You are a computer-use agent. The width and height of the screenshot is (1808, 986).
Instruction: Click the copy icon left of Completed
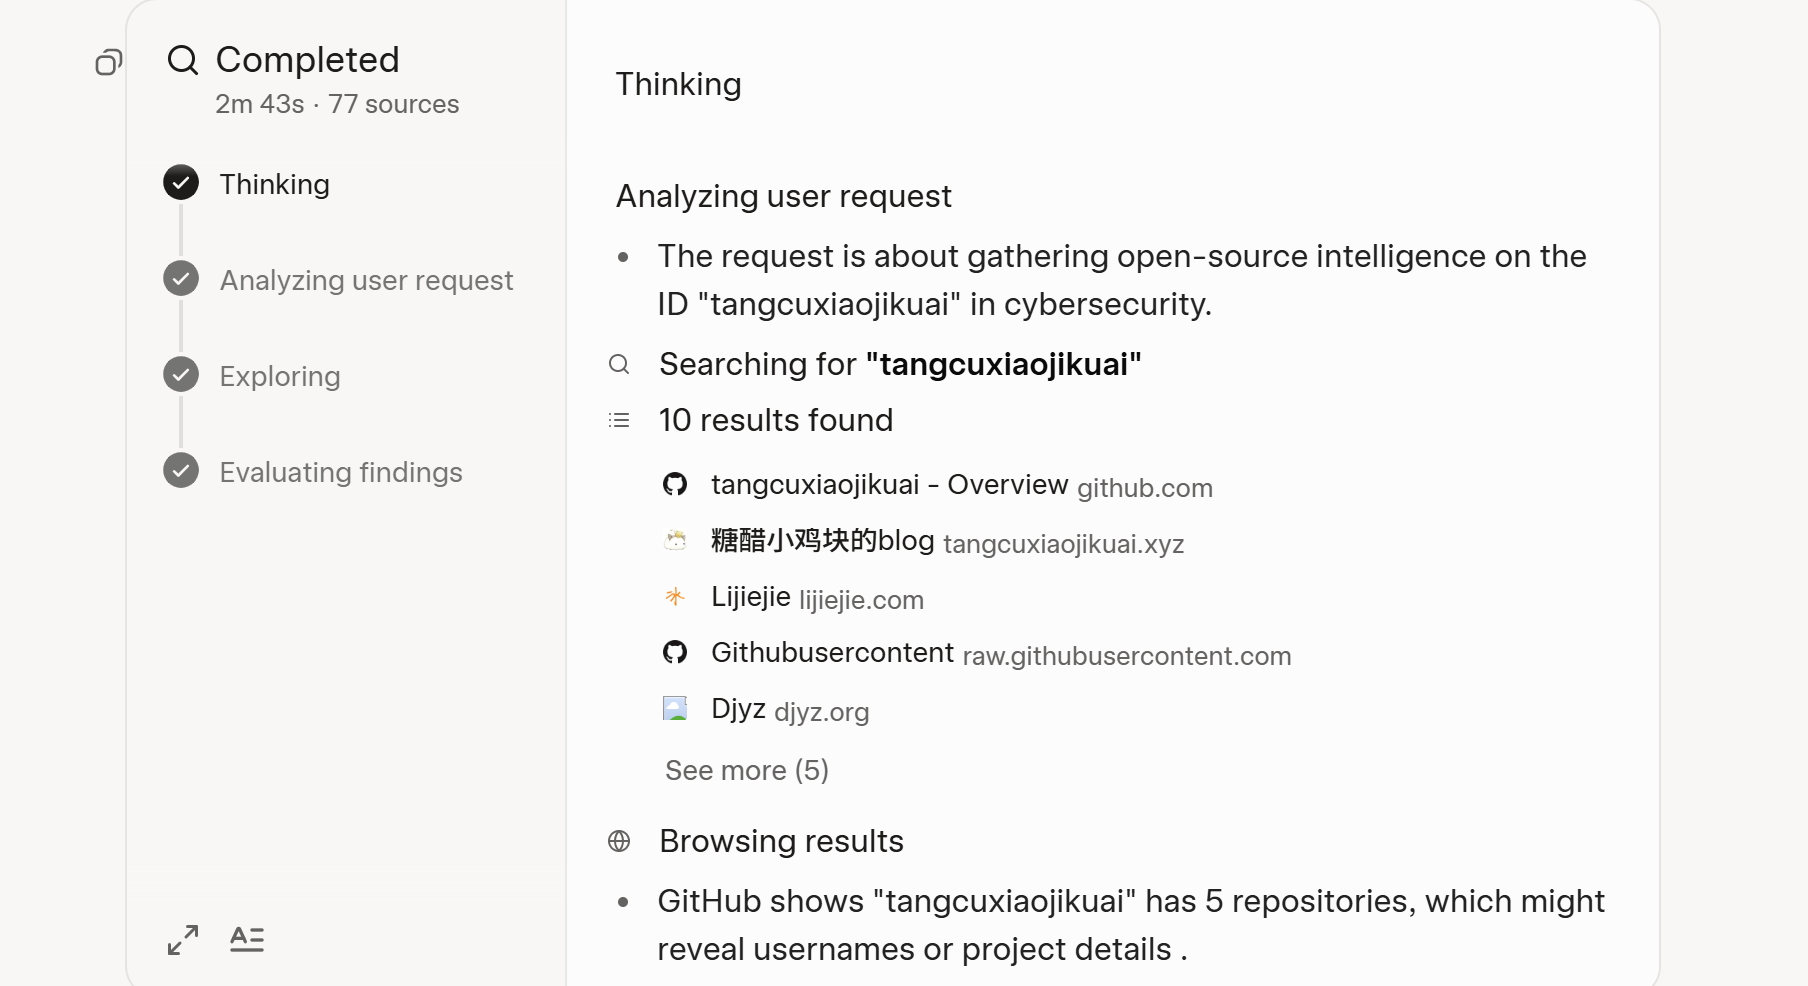[109, 62]
